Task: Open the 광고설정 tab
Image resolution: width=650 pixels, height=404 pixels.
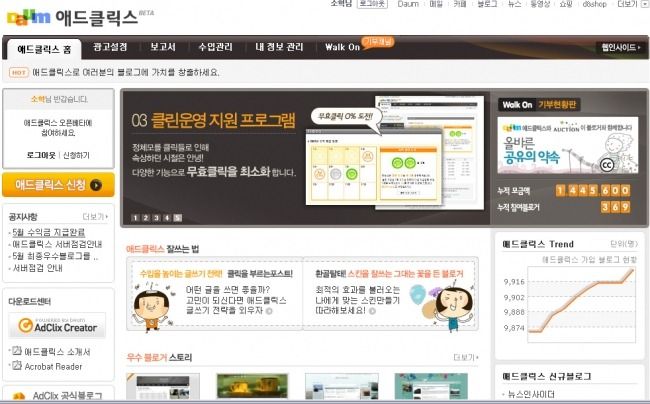Action: [x=110, y=47]
